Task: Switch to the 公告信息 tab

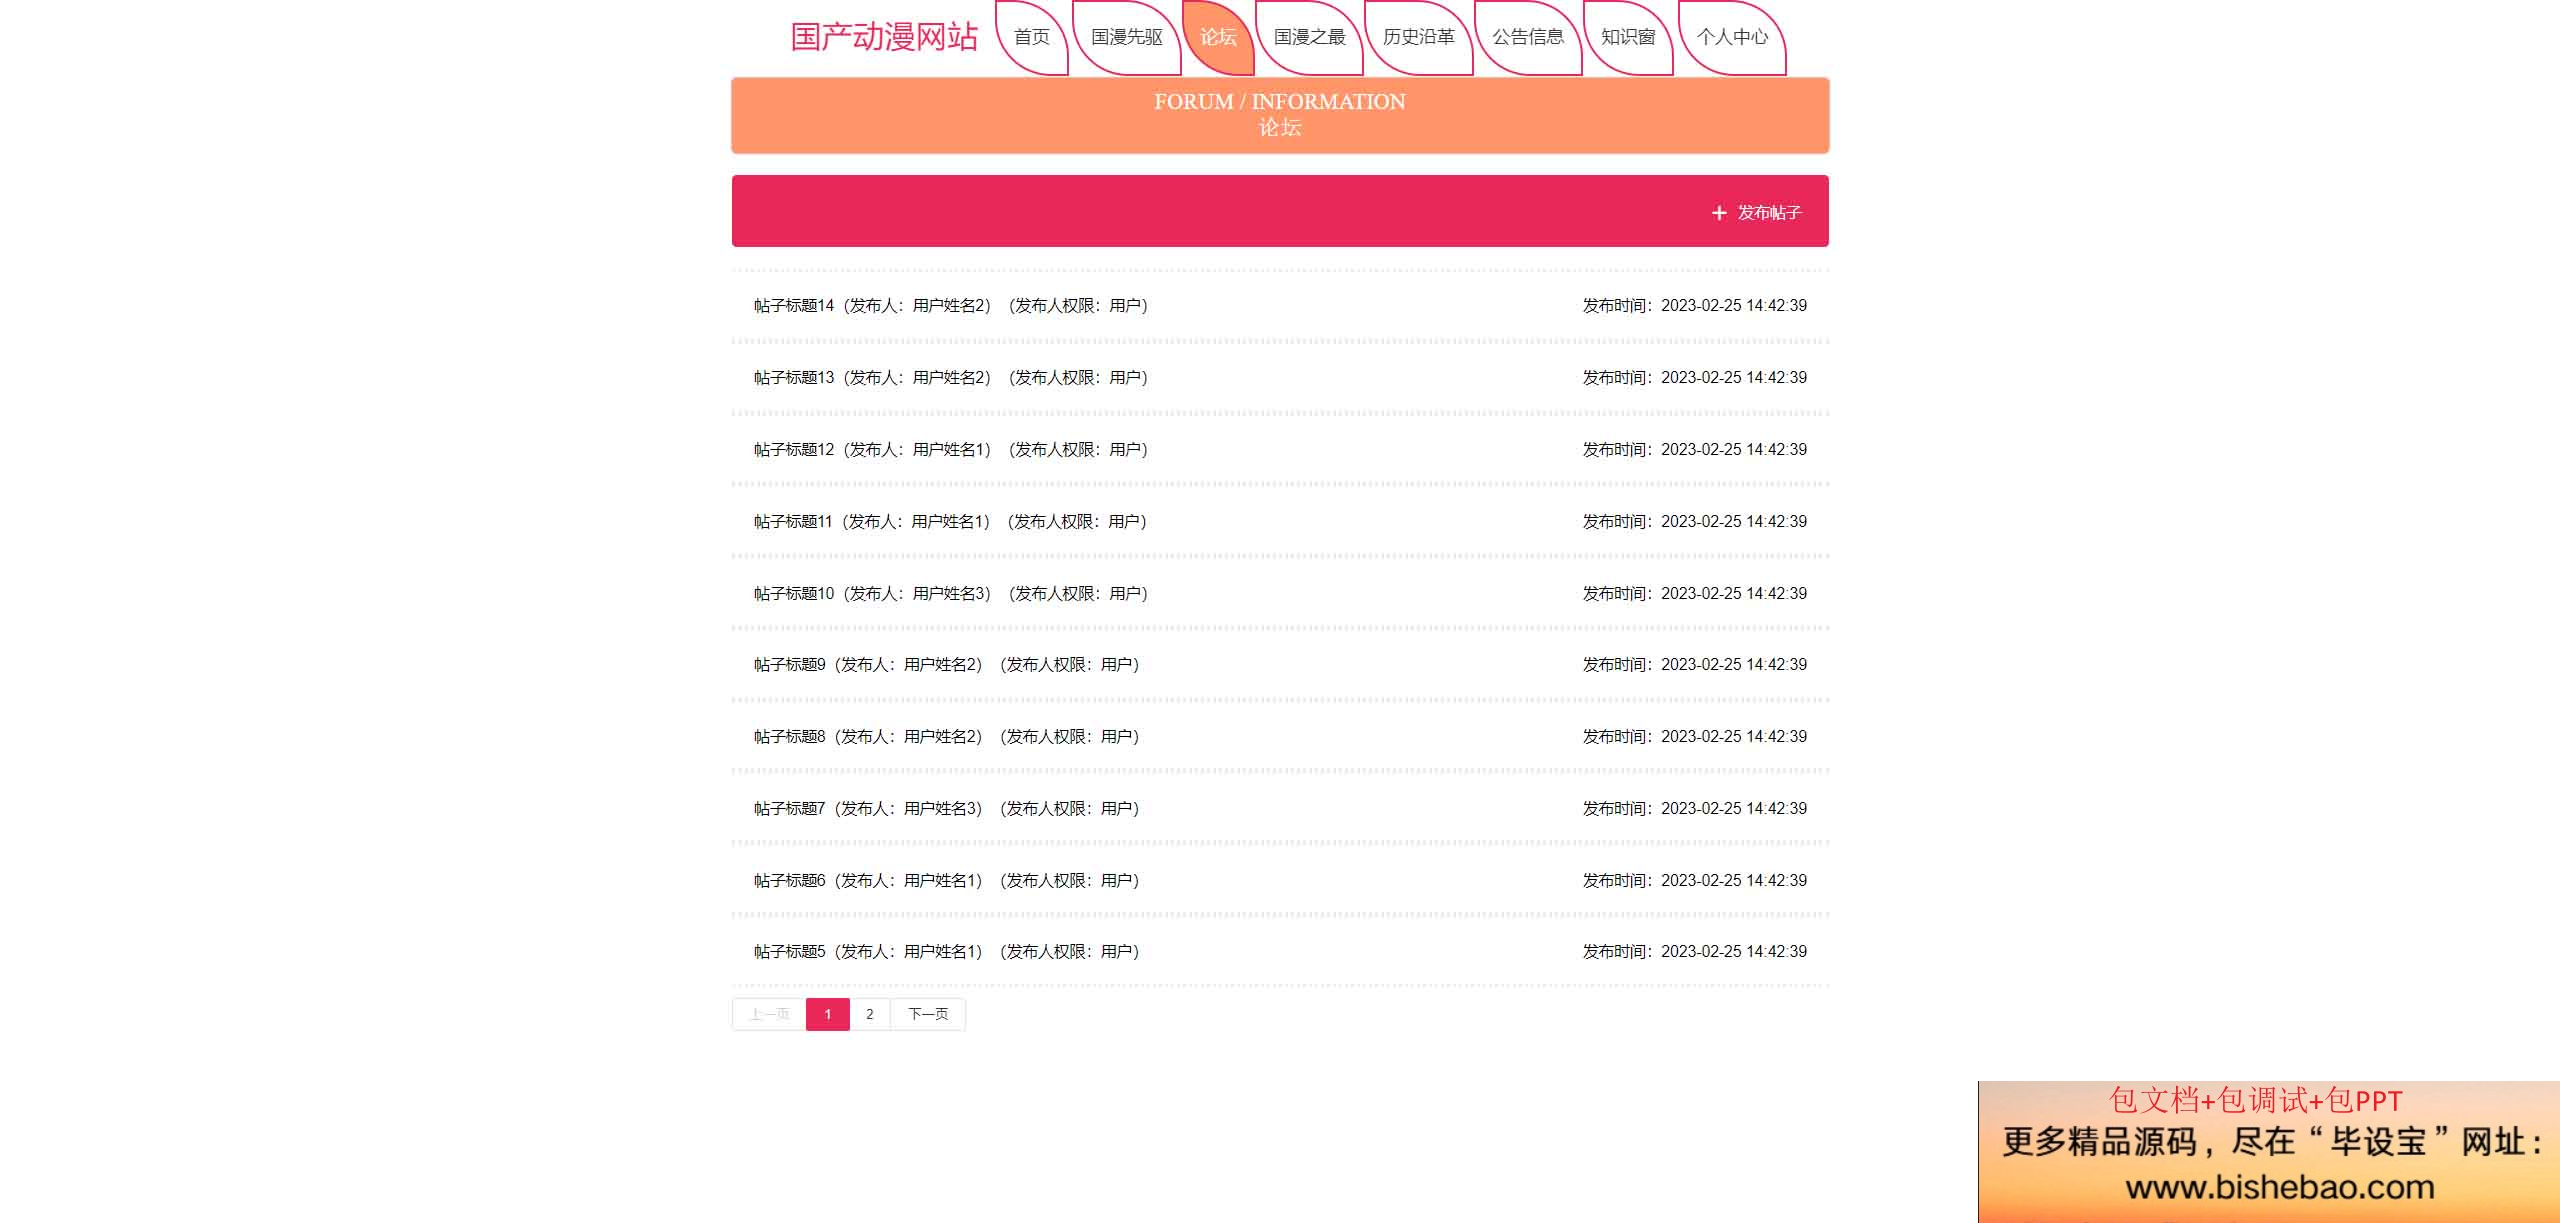Action: pyautogui.click(x=1528, y=37)
